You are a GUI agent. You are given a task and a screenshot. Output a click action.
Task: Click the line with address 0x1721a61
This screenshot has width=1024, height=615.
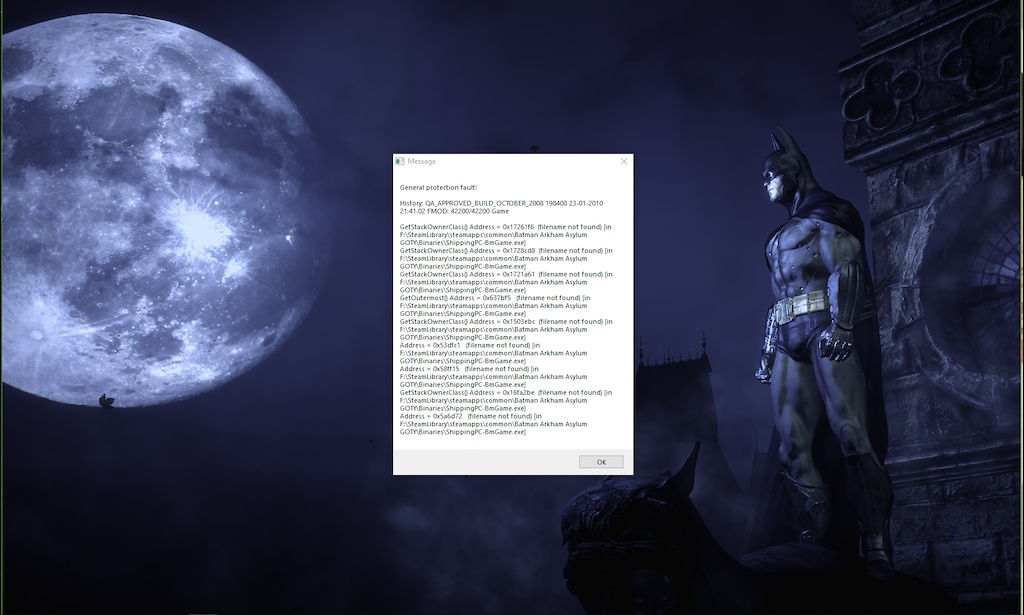(506, 274)
